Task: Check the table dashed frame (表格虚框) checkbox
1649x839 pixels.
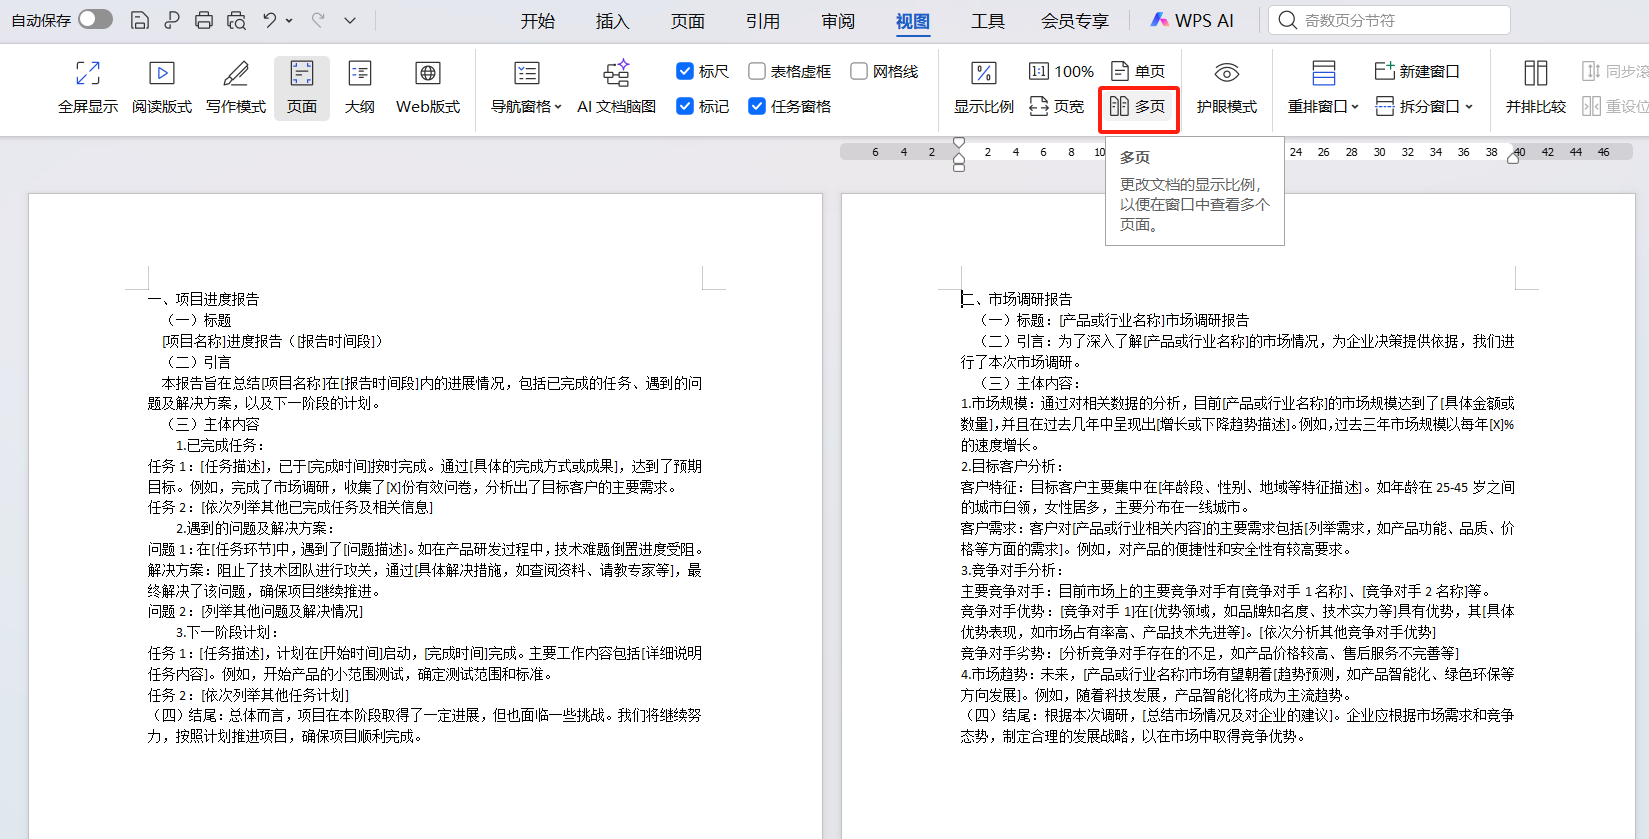Action: tap(757, 71)
